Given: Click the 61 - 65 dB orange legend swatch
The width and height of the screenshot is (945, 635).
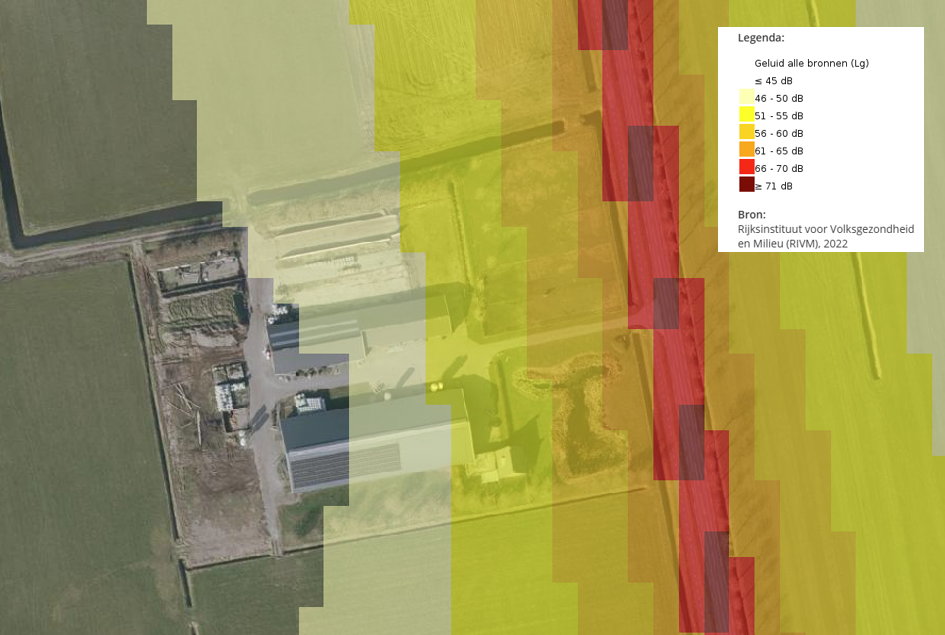Looking at the screenshot, I should [x=747, y=150].
